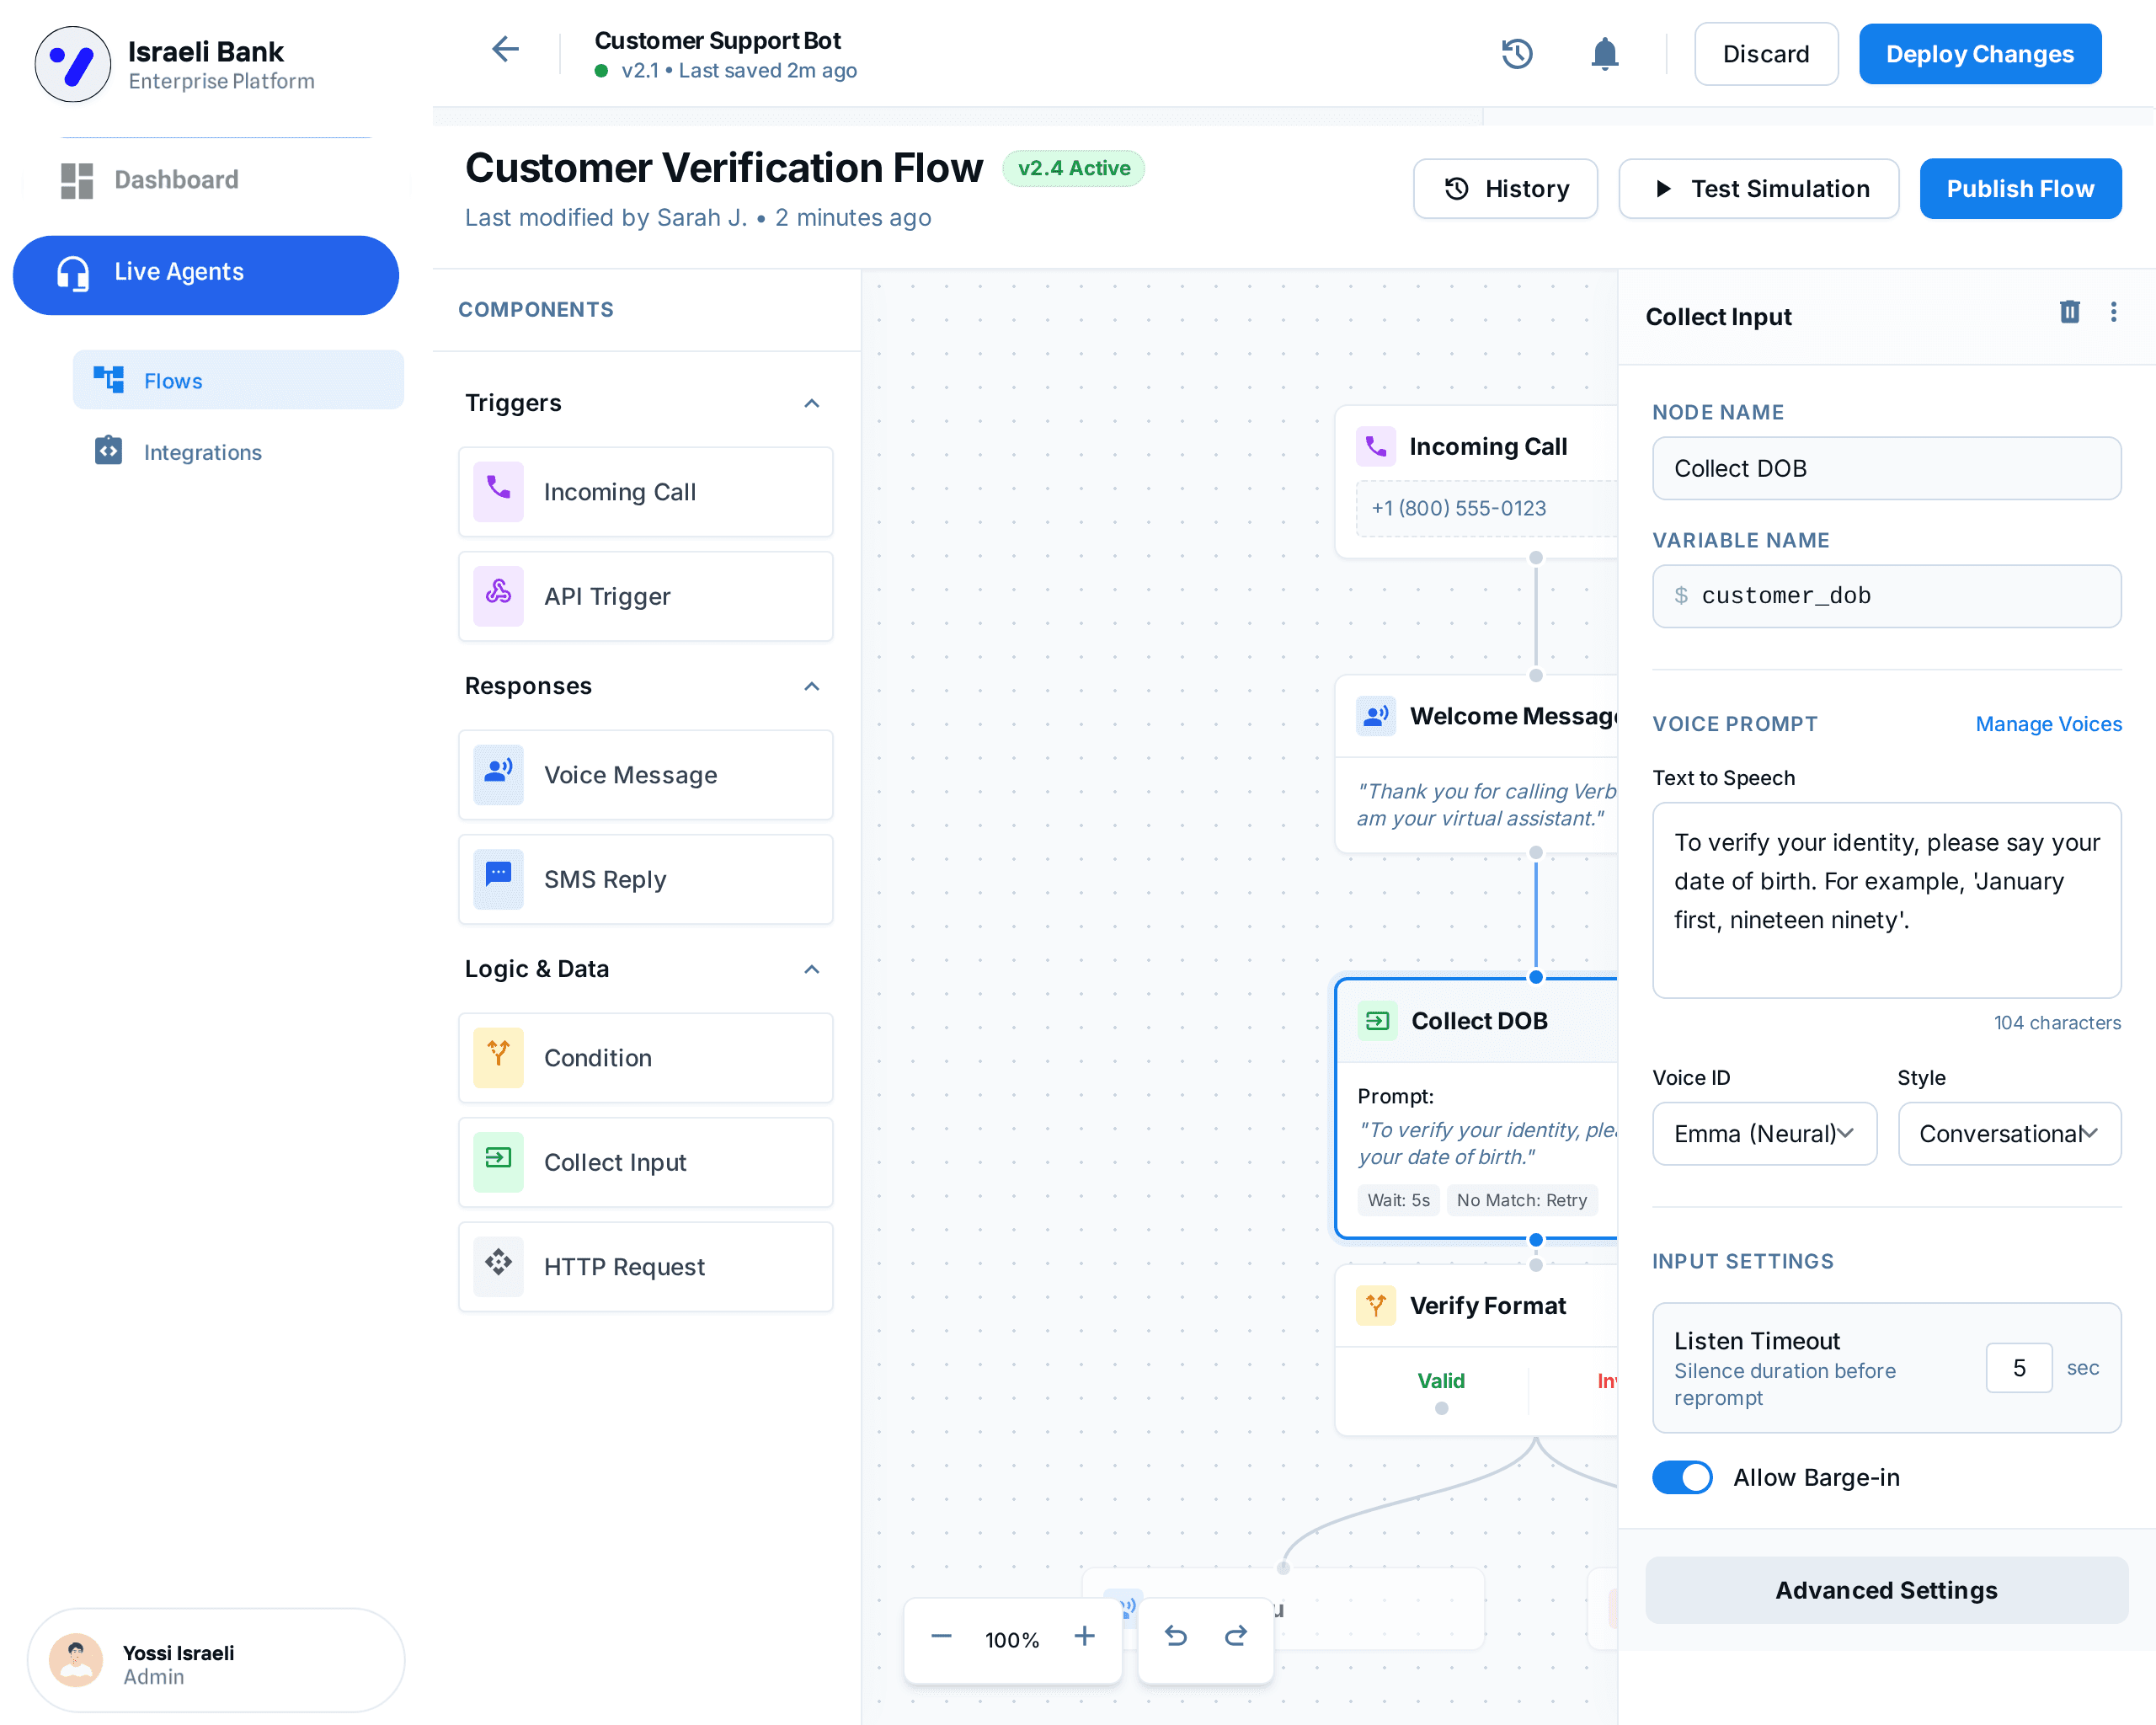Click the version history clock icon
The height and width of the screenshot is (1725, 2156).
coord(1516,54)
